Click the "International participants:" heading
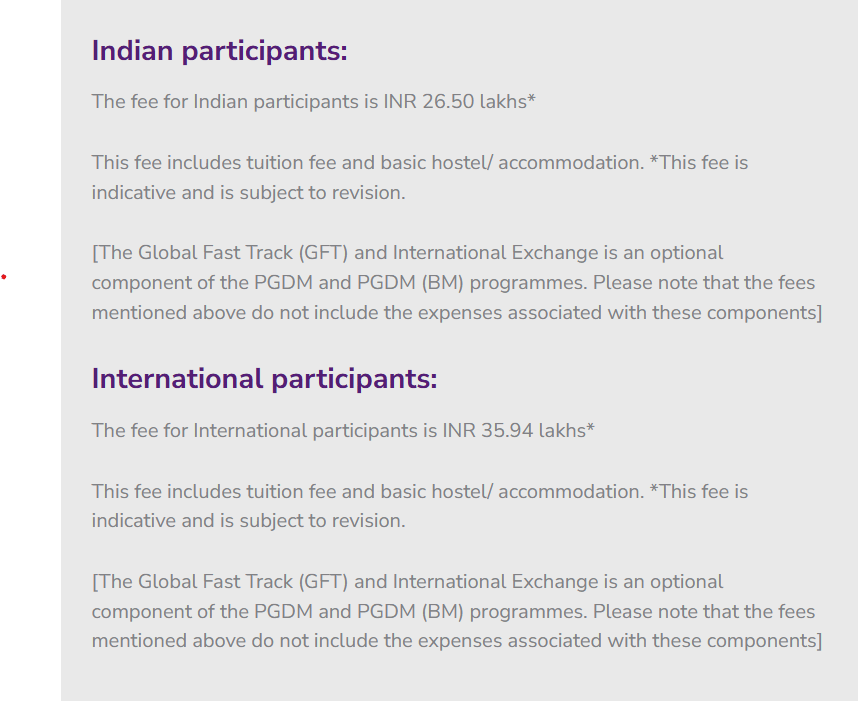 click(x=264, y=380)
